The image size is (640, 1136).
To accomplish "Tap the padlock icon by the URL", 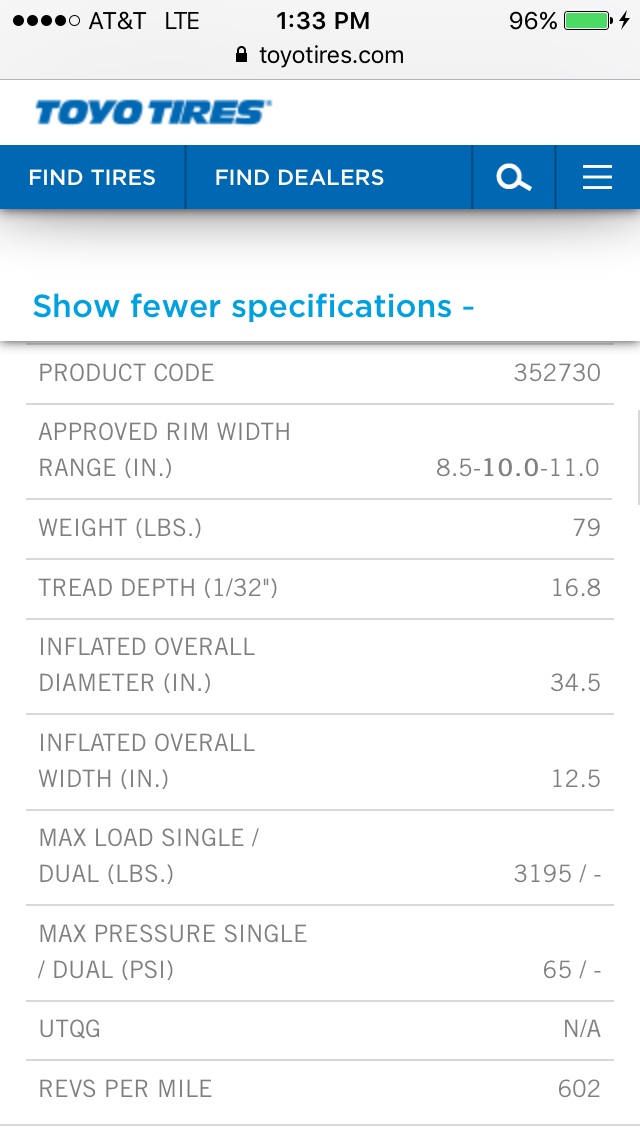I will point(242,55).
